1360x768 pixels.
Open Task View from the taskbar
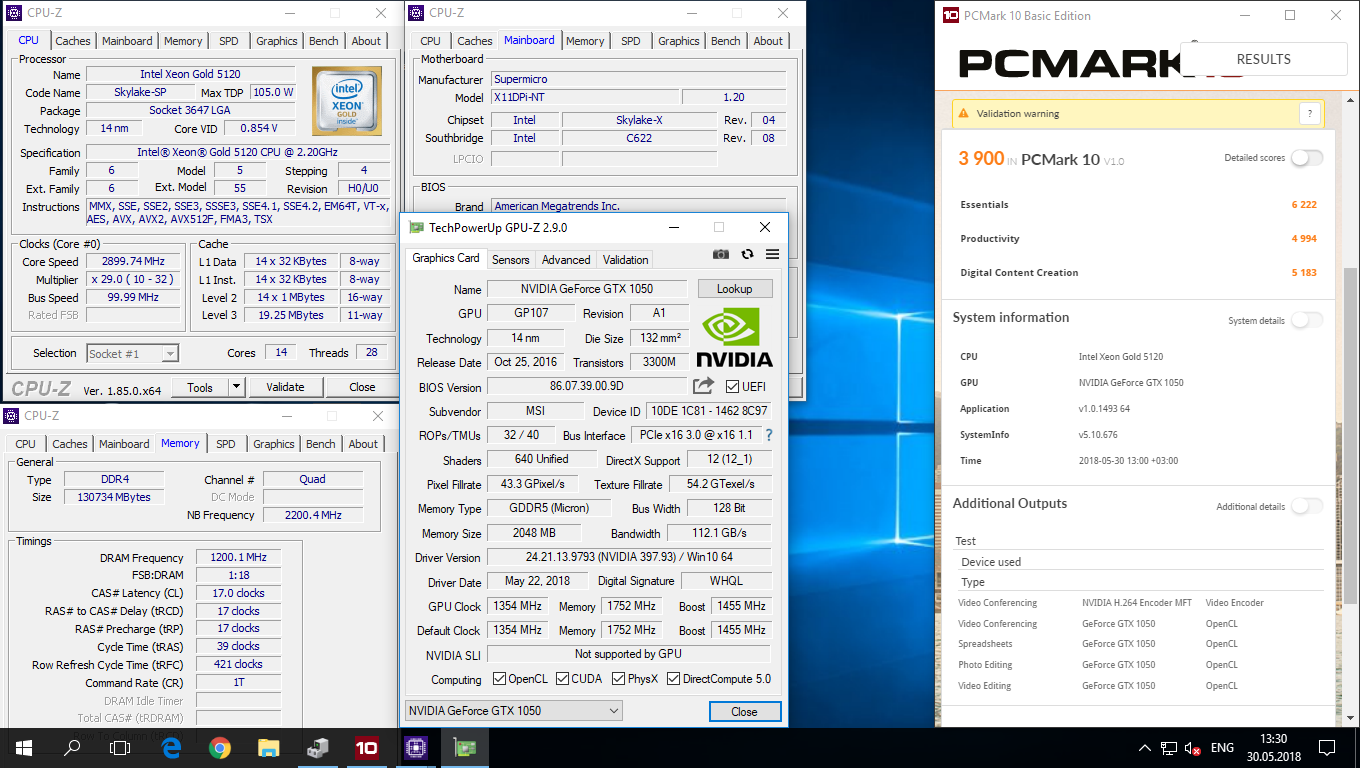pos(120,747)
